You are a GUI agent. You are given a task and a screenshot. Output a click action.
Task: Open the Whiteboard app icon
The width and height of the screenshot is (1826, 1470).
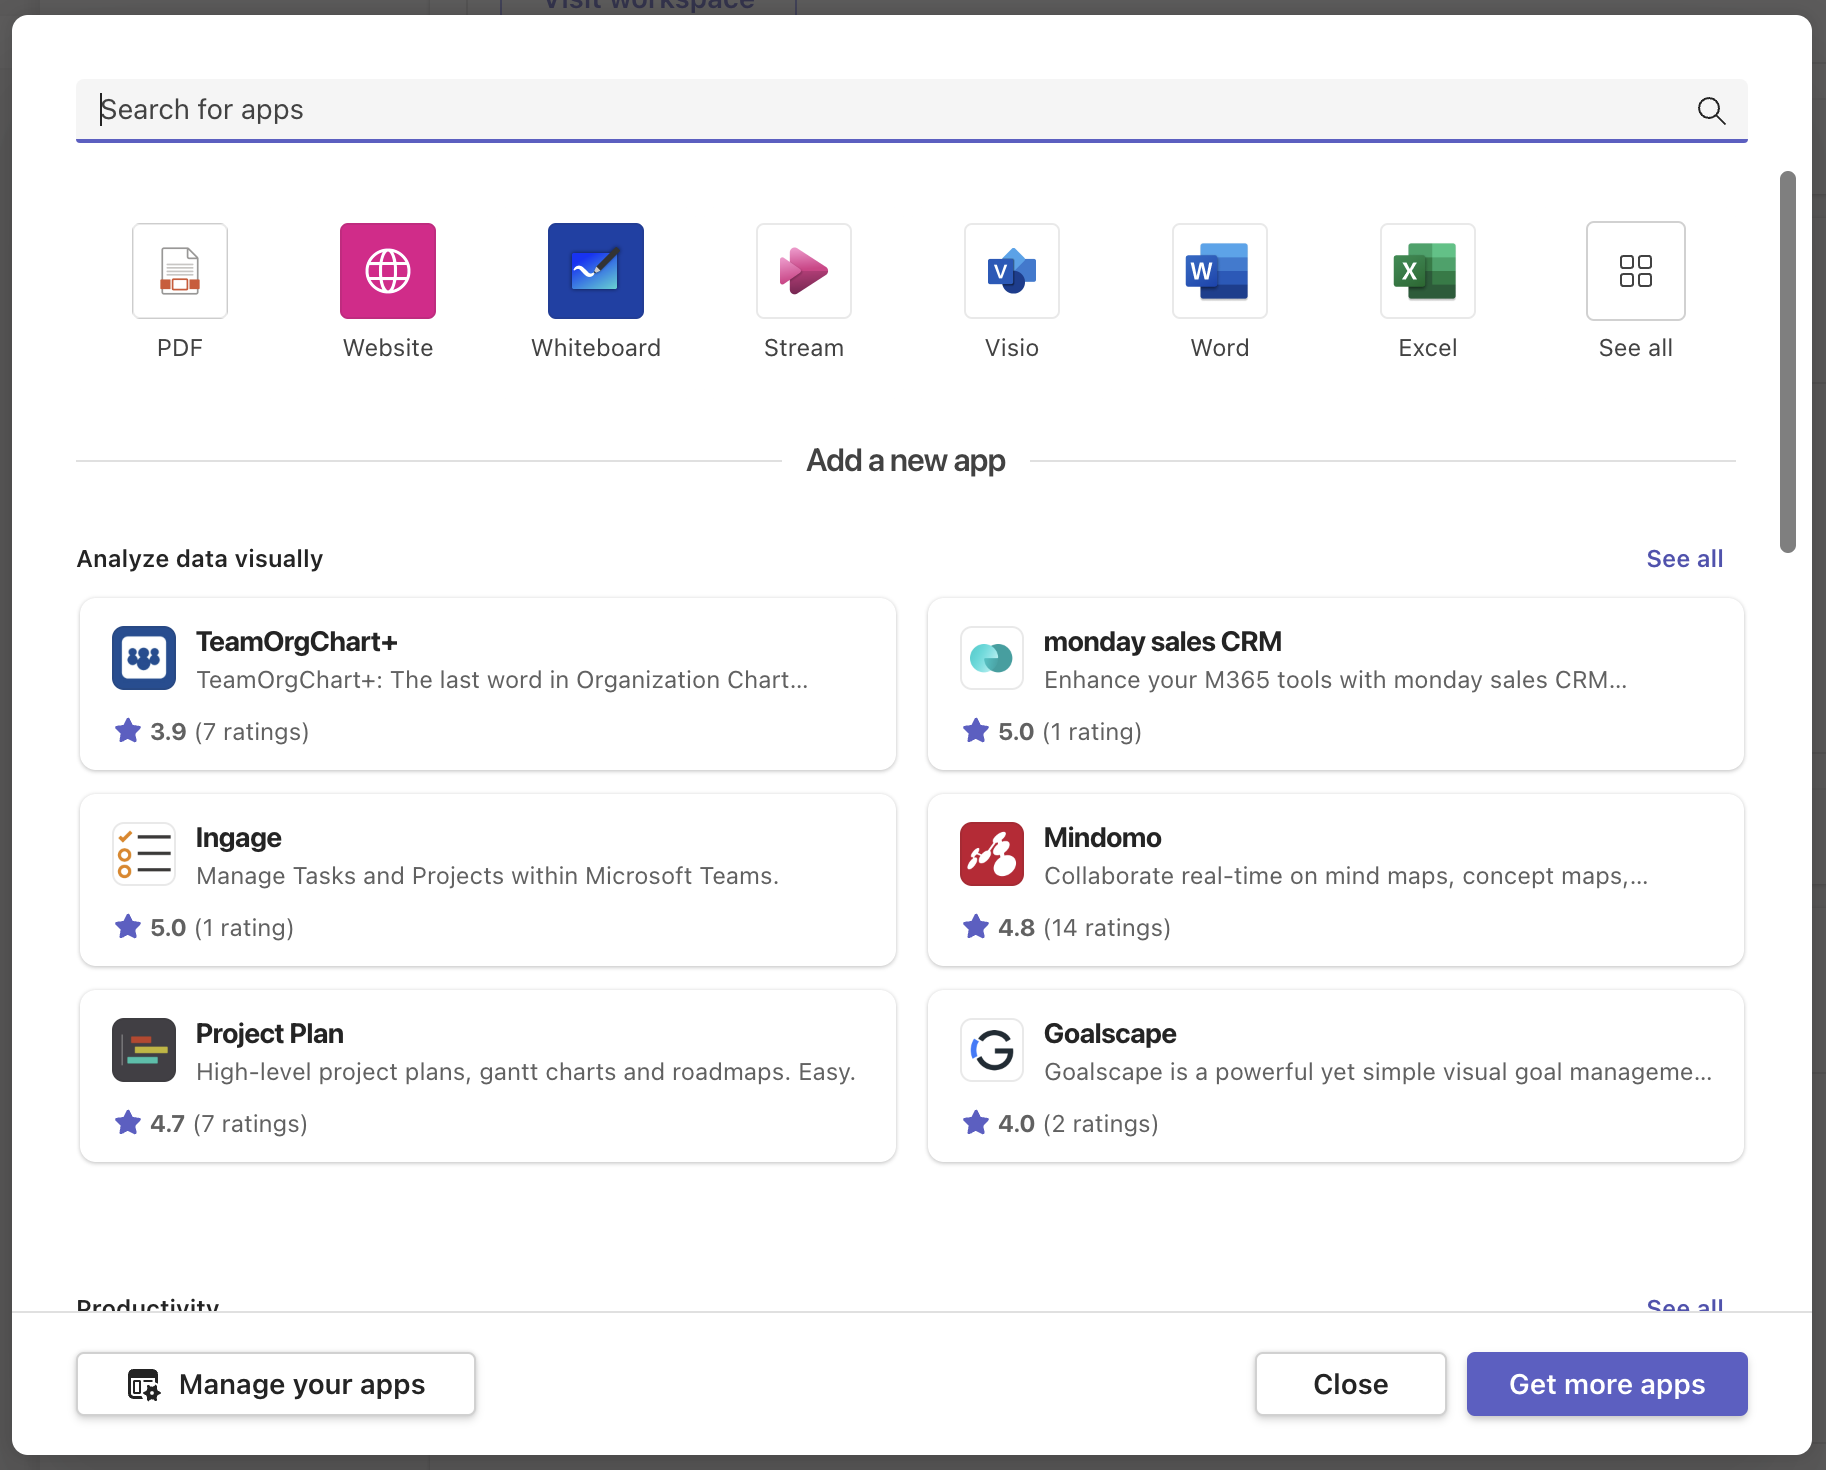pyautogui.click(x=596, y=271)
